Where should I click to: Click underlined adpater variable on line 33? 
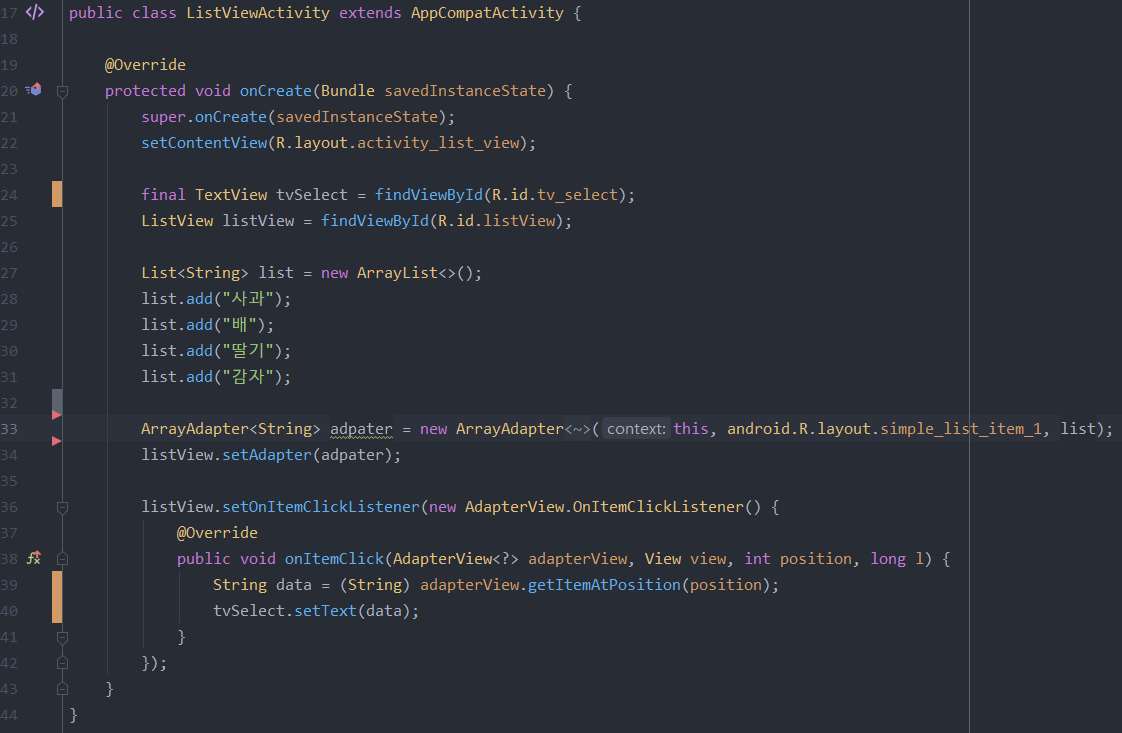coord(361,429)
